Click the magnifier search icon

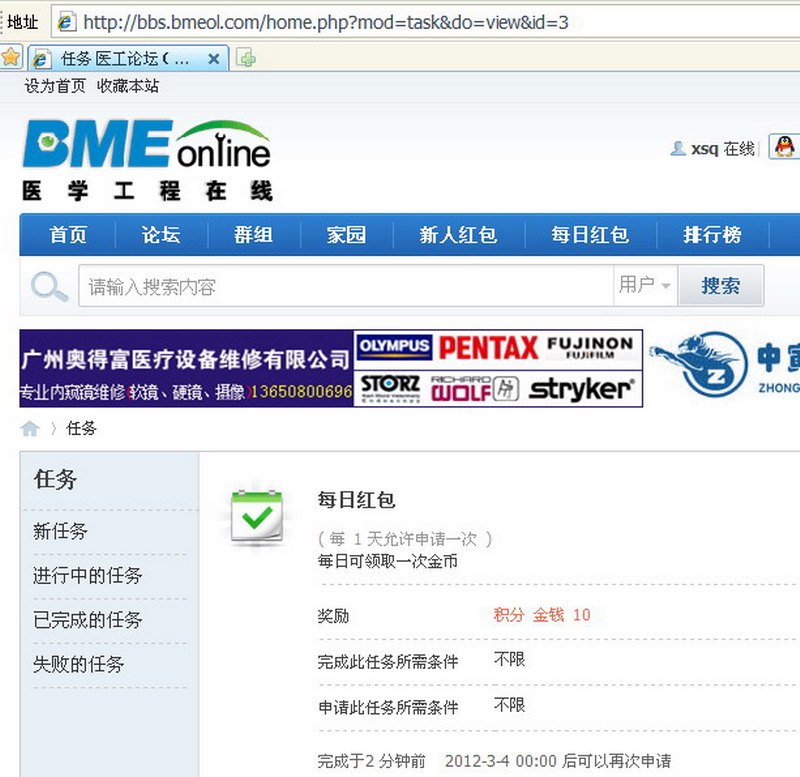click(48, 287)
